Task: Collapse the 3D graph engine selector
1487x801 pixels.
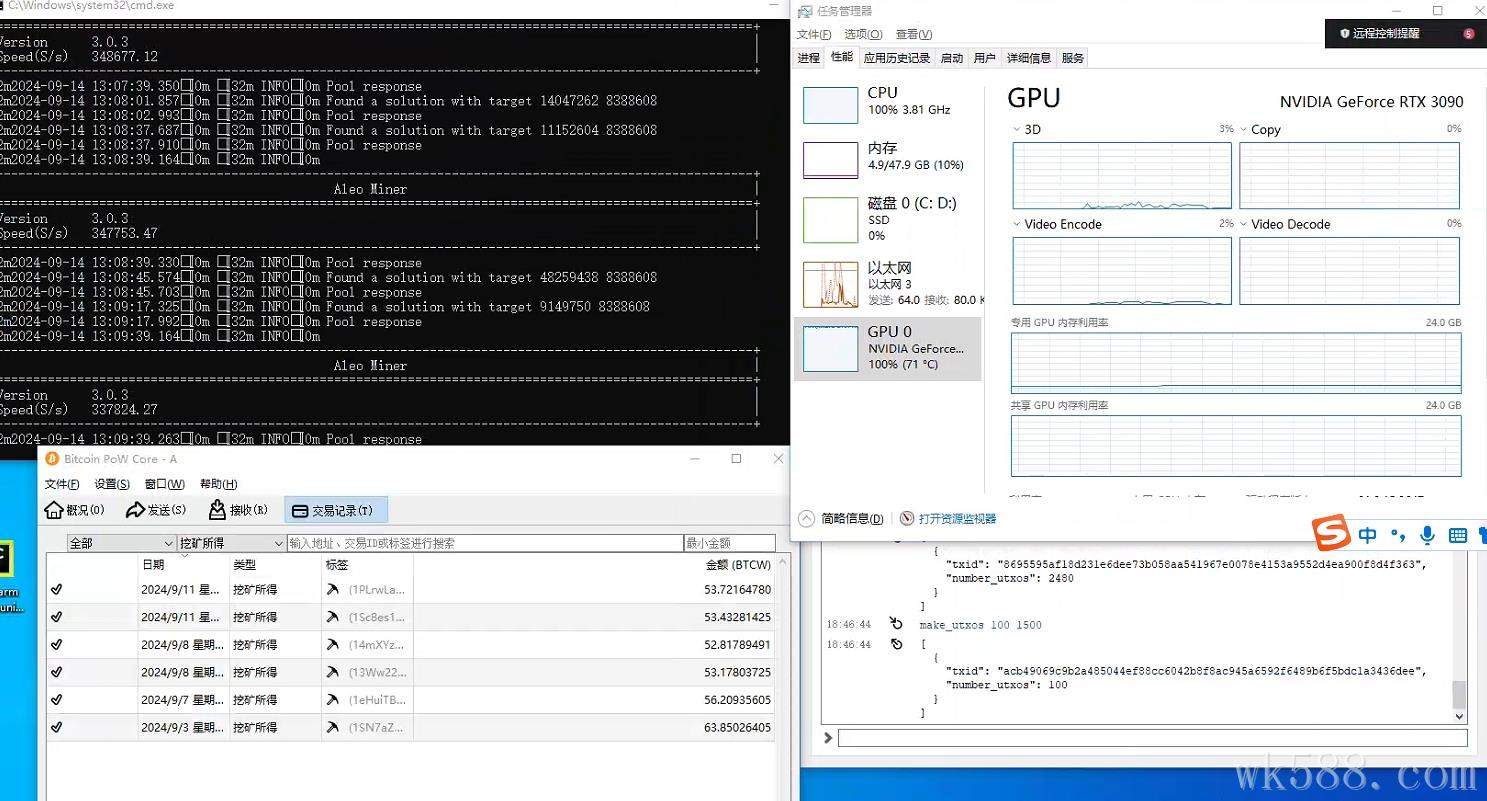Action: (x=1017, y=129)
